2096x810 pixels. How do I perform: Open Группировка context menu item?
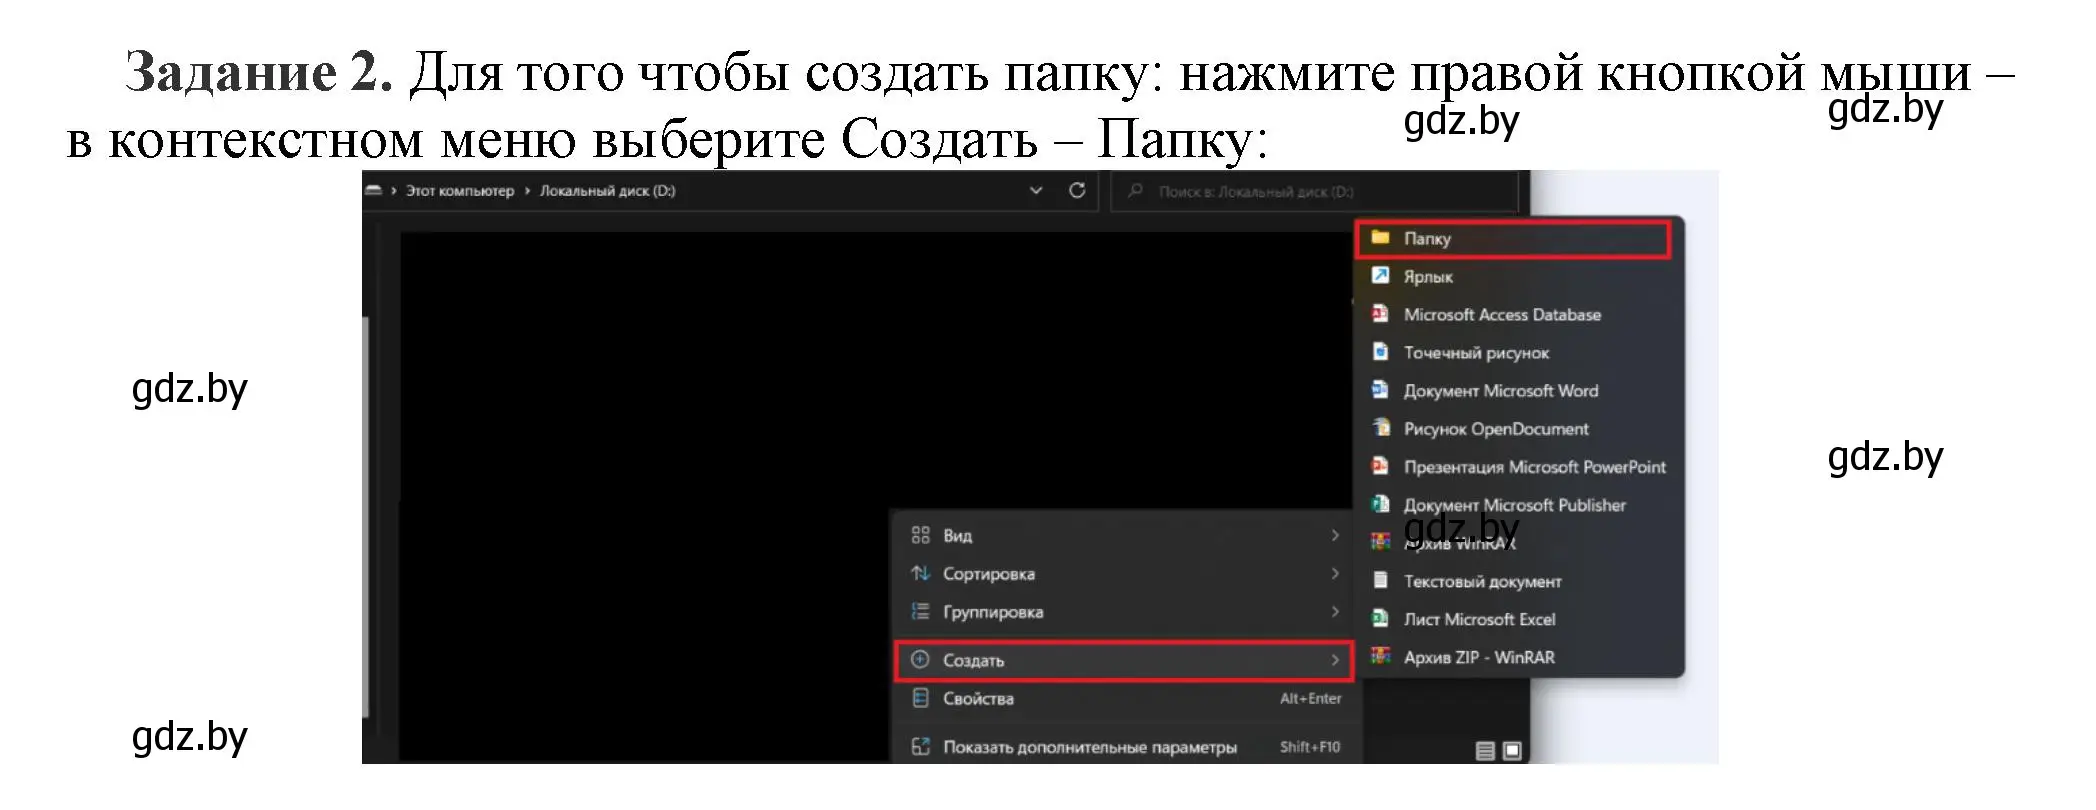[x=1123, y=612]
